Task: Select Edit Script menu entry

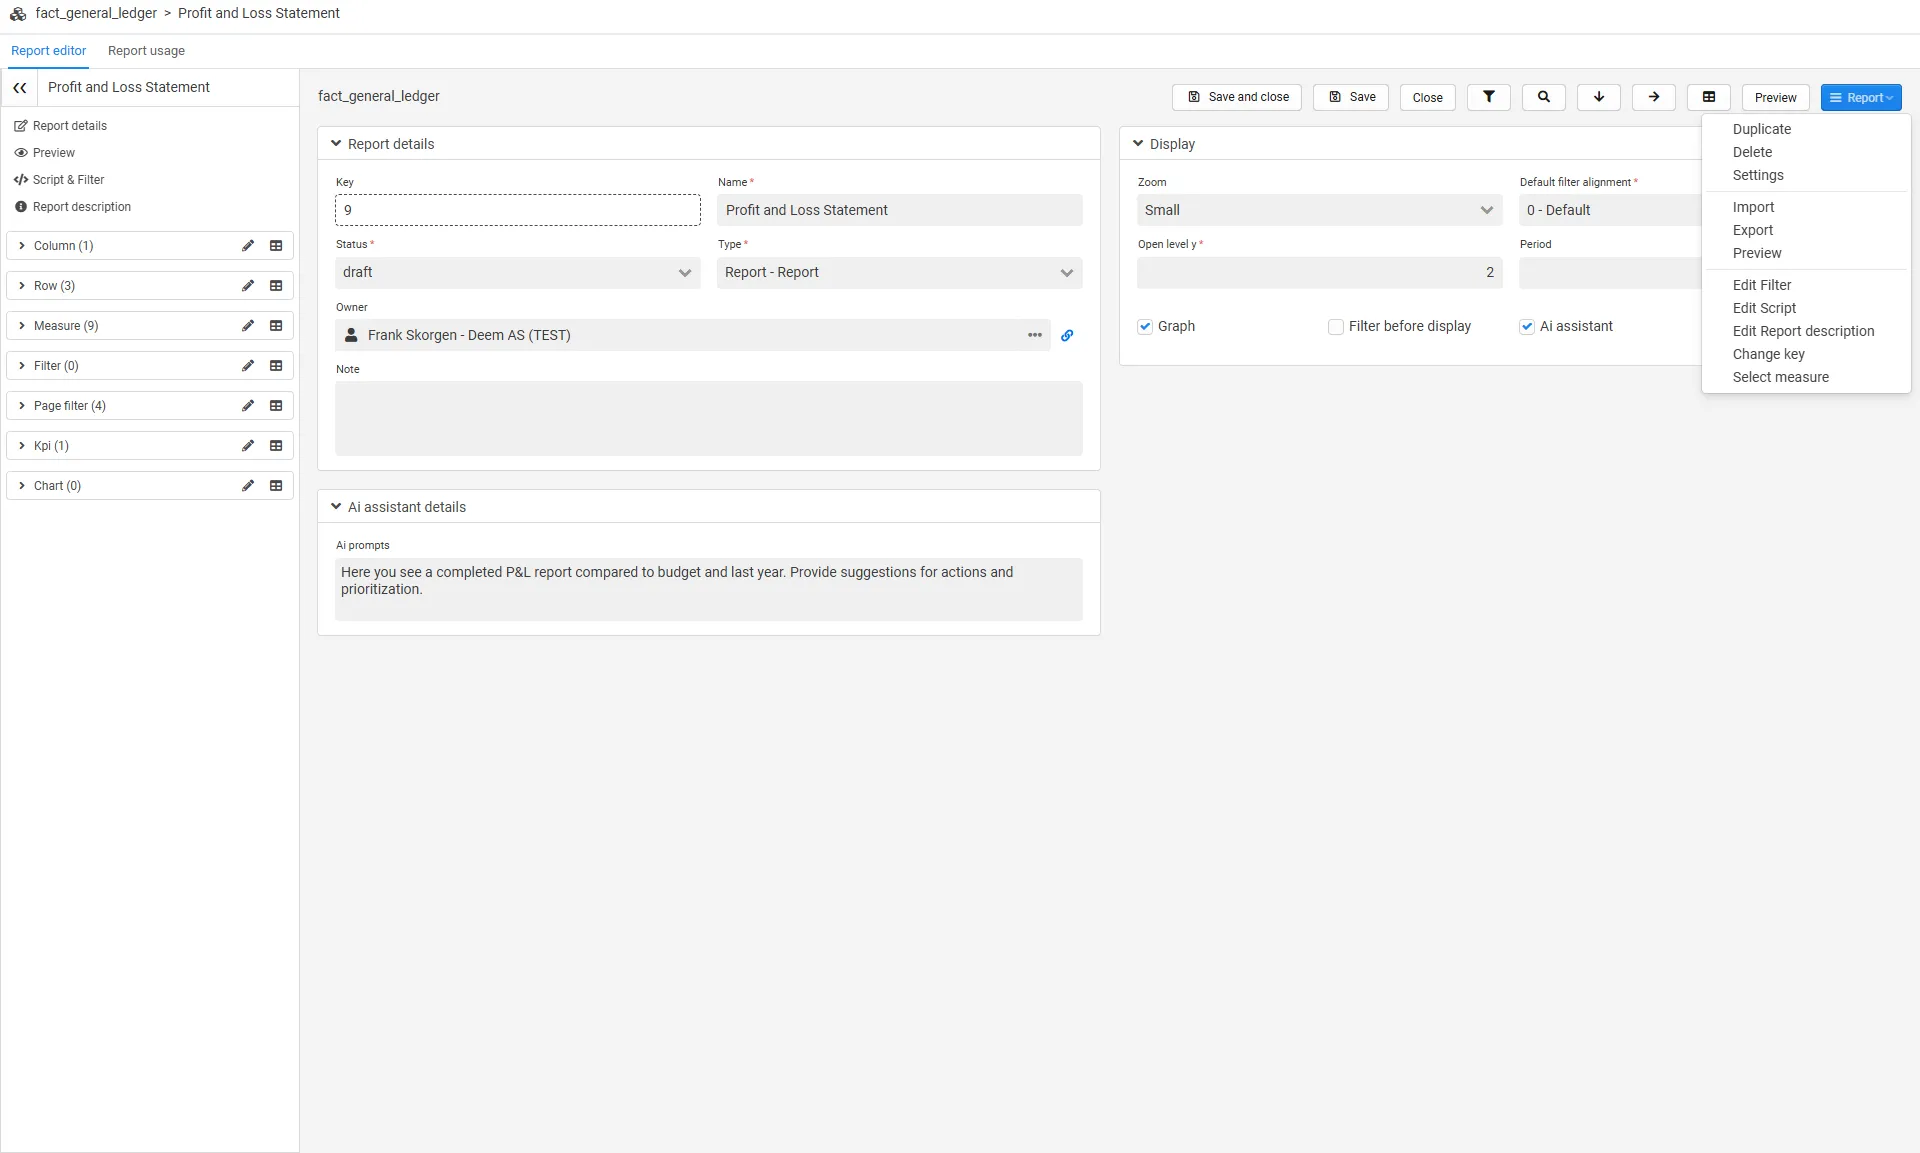Action: 1764,308
